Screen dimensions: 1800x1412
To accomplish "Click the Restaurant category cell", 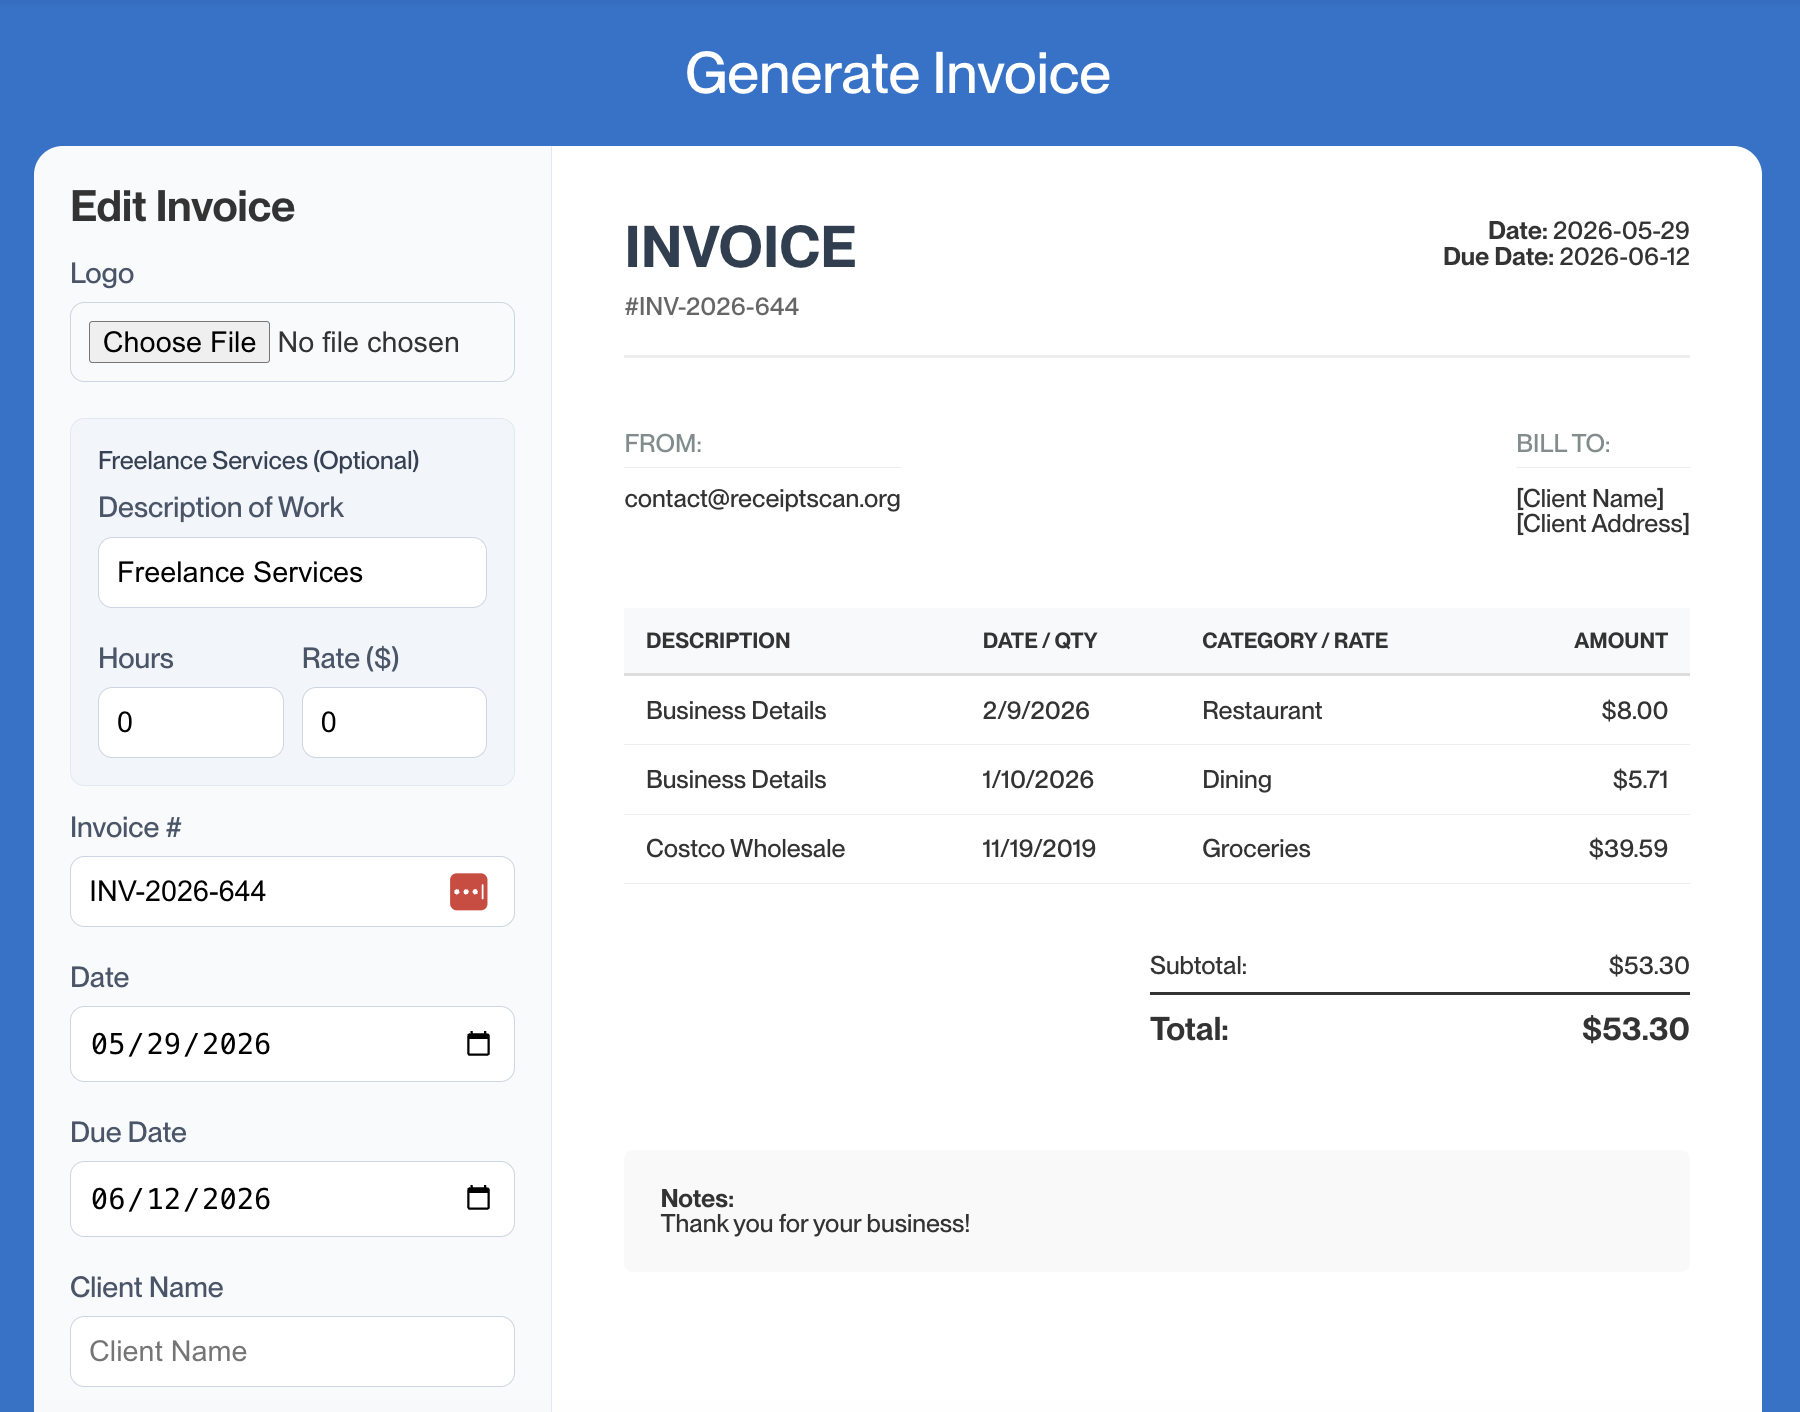I will (1262, 710).
